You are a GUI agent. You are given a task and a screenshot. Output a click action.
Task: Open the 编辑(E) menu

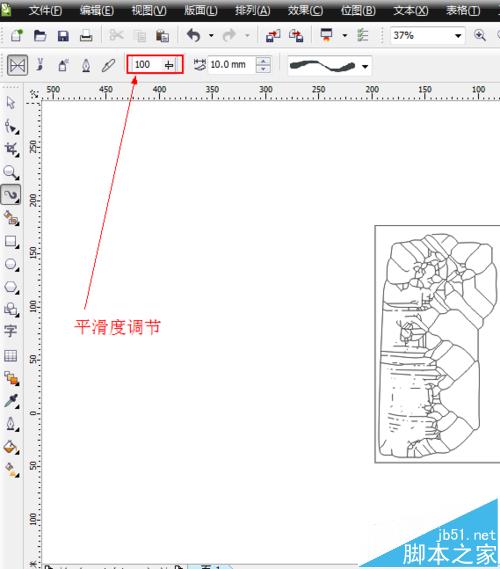(x=97, y=10)
